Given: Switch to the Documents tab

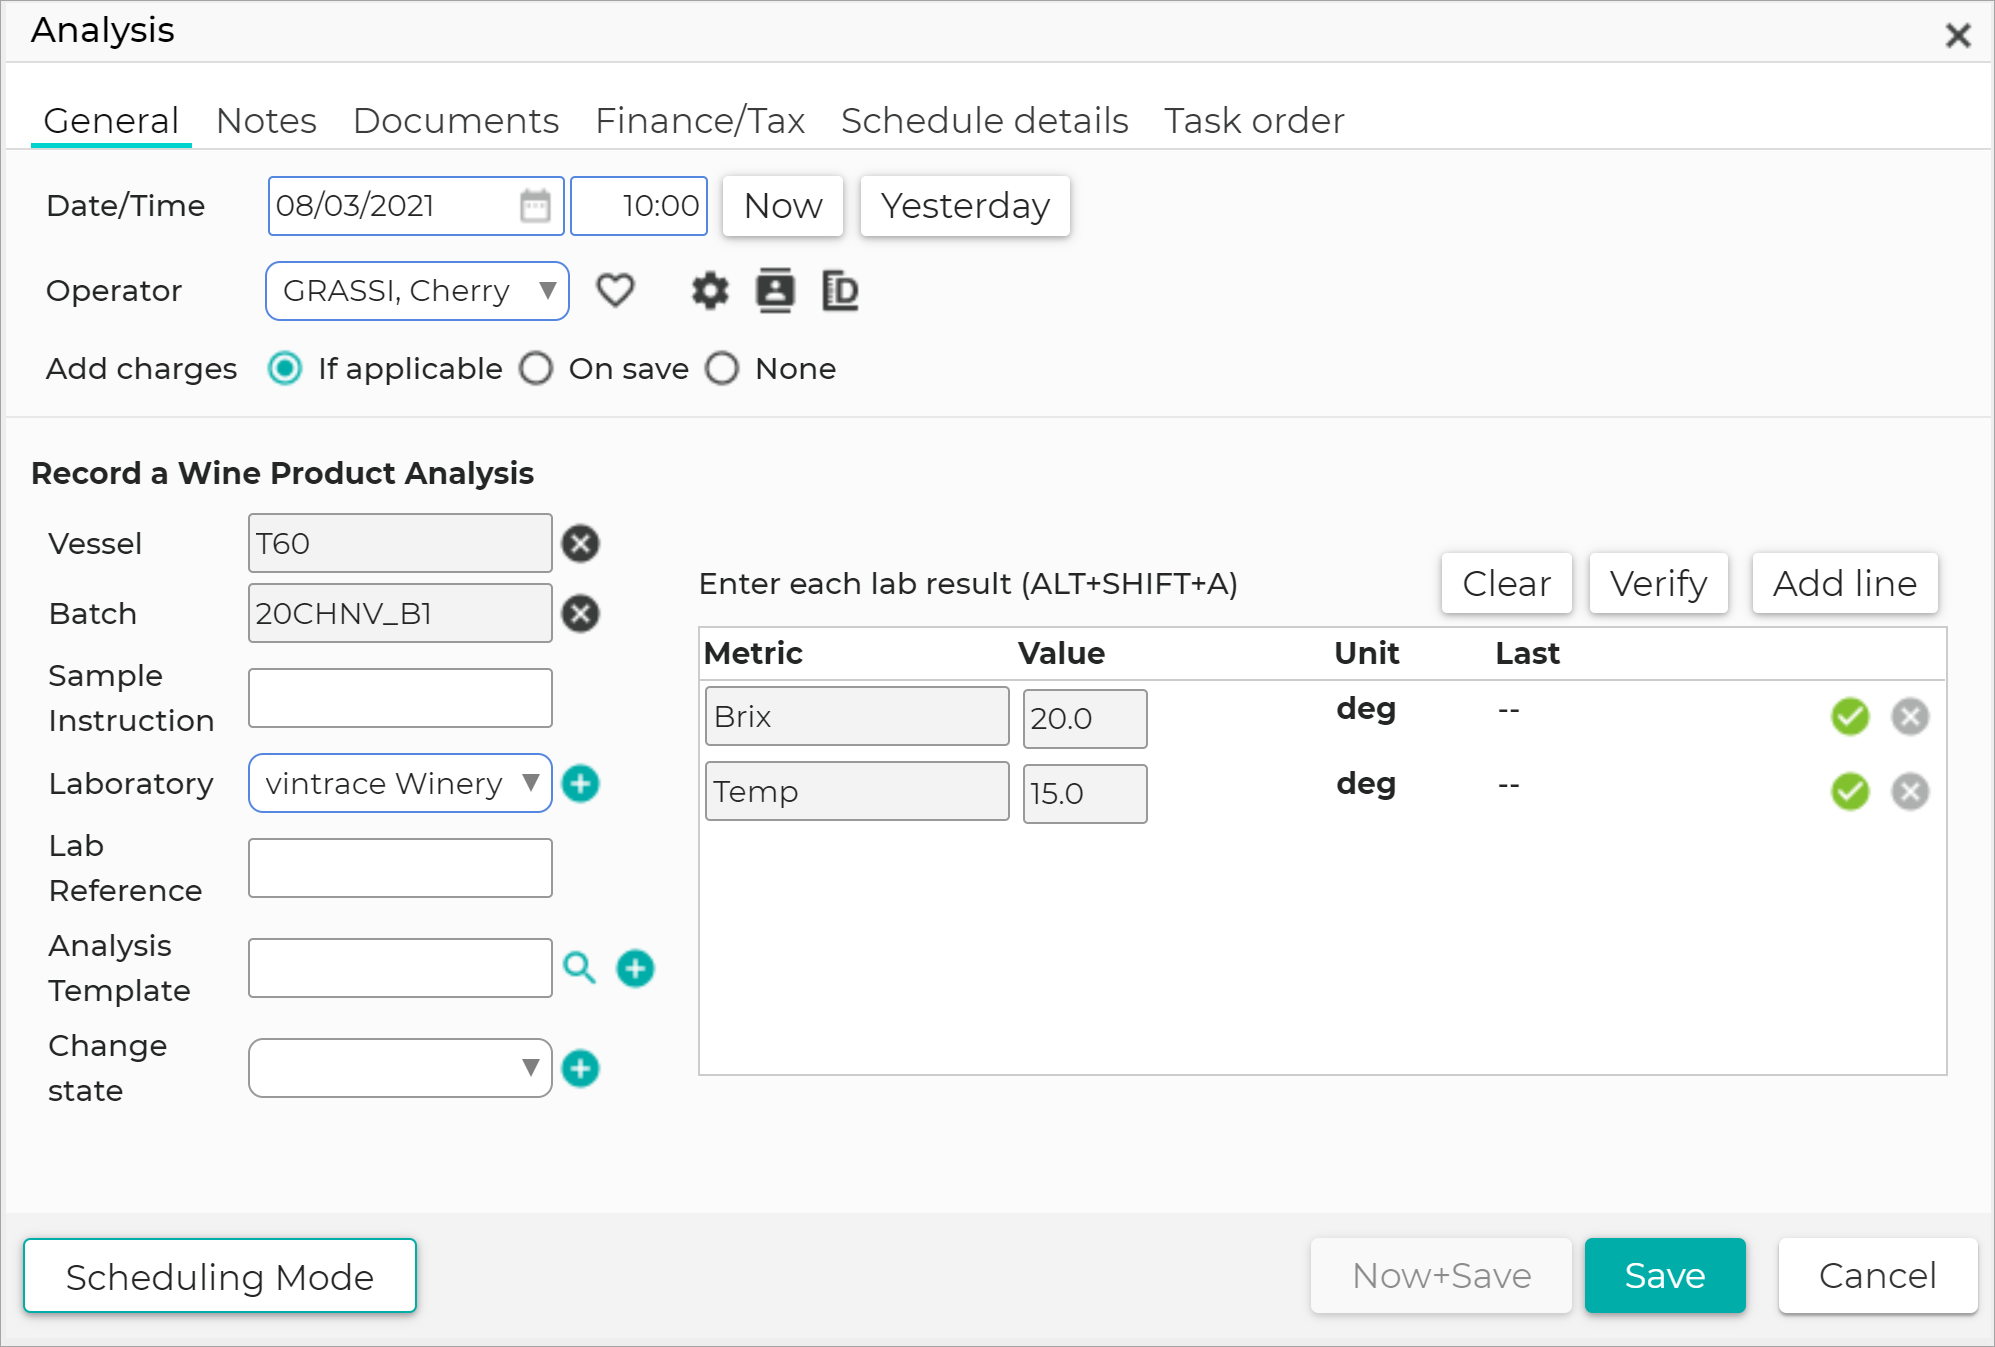Looking at the screenshot, I should [456, 121].
